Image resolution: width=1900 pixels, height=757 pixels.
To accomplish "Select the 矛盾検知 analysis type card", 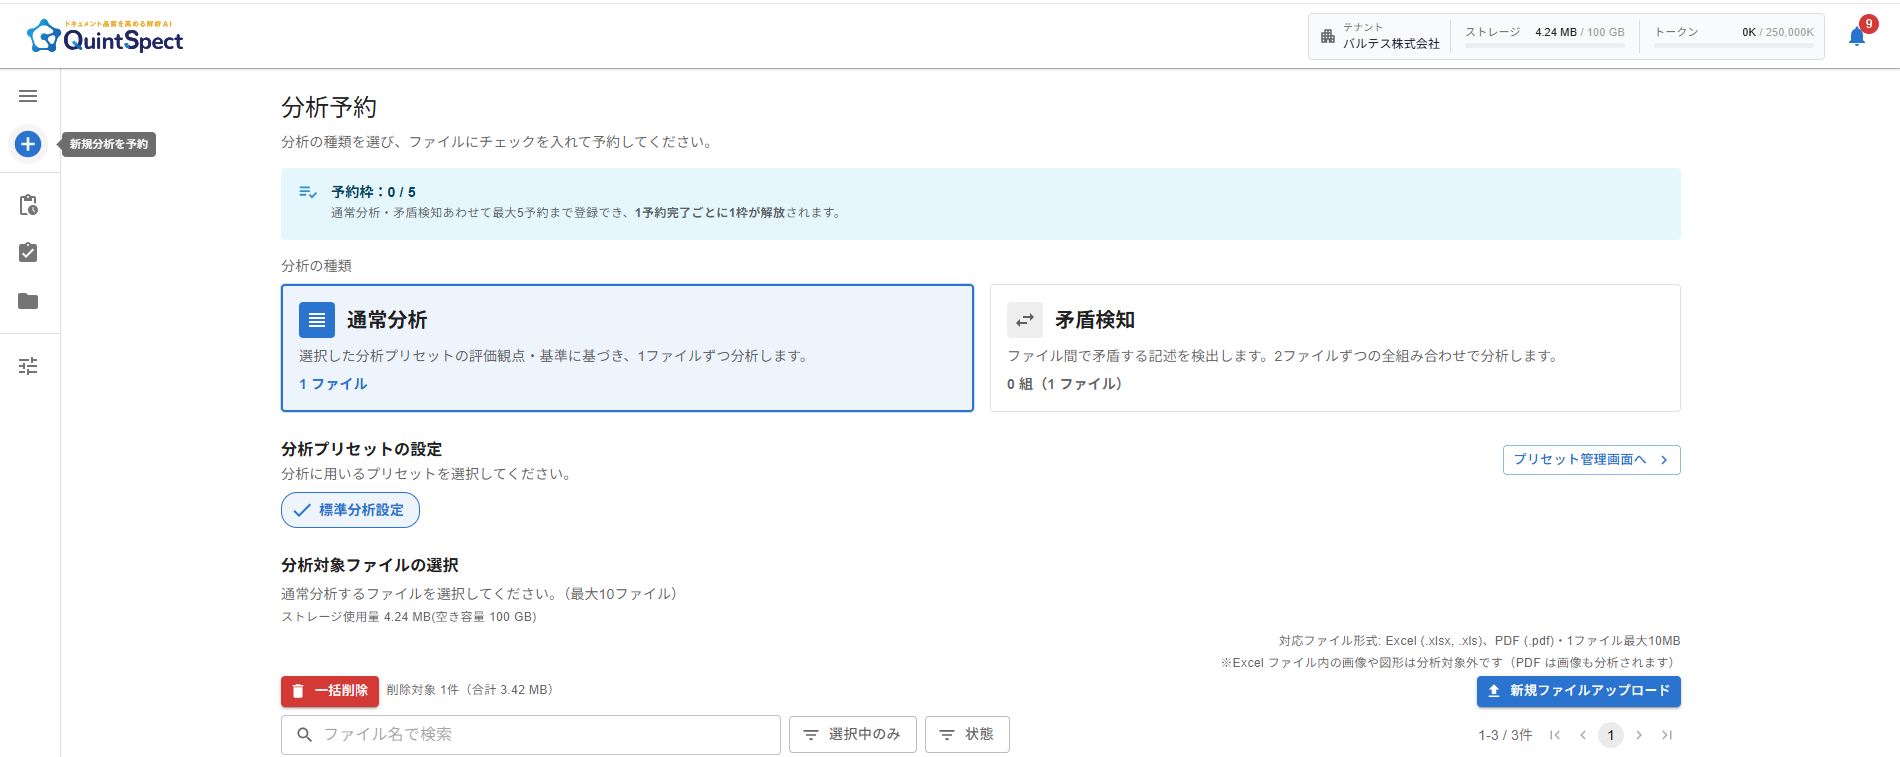I will point(1335,348).
